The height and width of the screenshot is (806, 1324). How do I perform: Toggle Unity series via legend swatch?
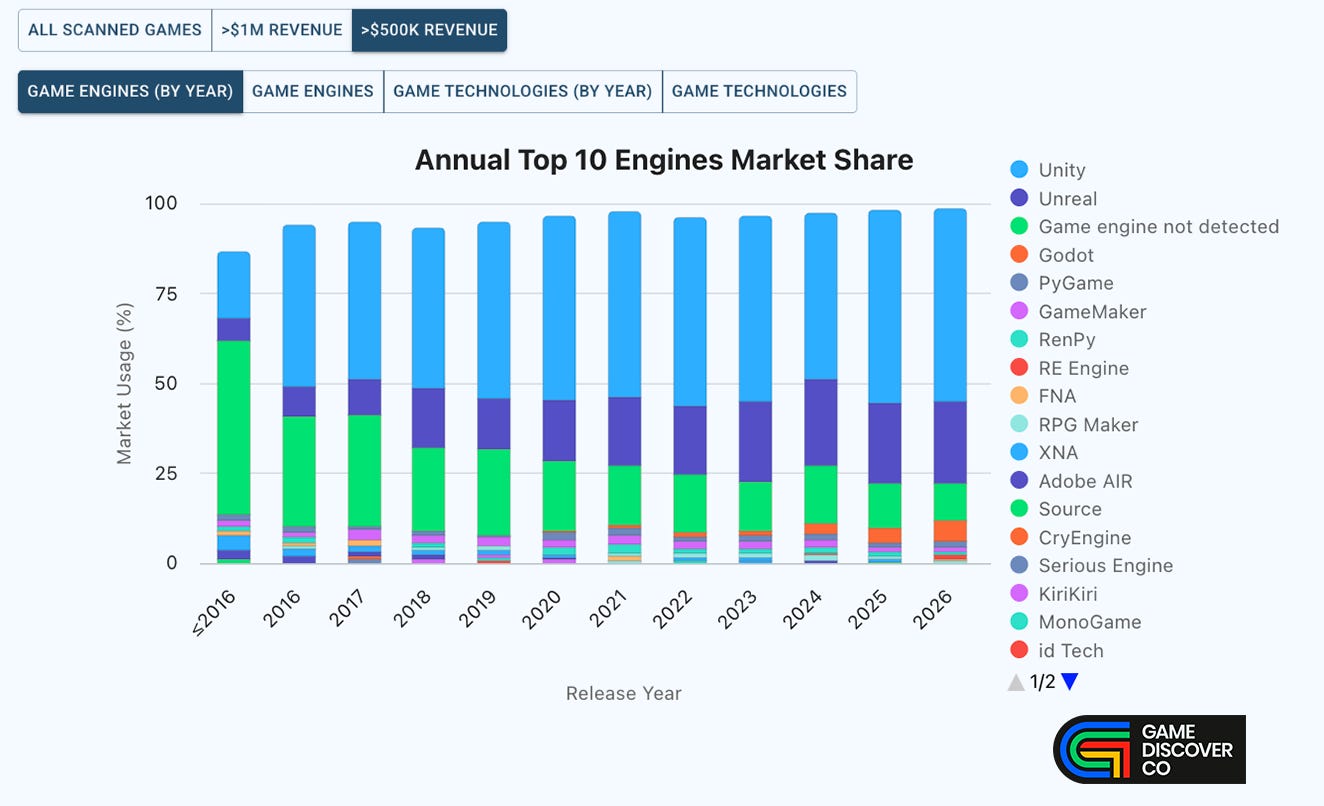(x=1019, y=170)
